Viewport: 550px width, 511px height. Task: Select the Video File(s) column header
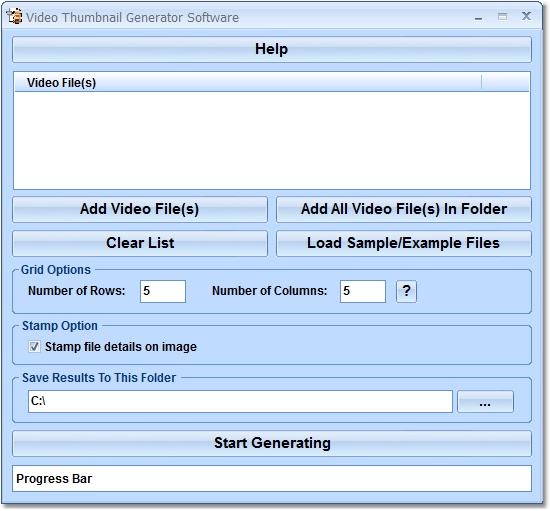(x=248, y=83)
